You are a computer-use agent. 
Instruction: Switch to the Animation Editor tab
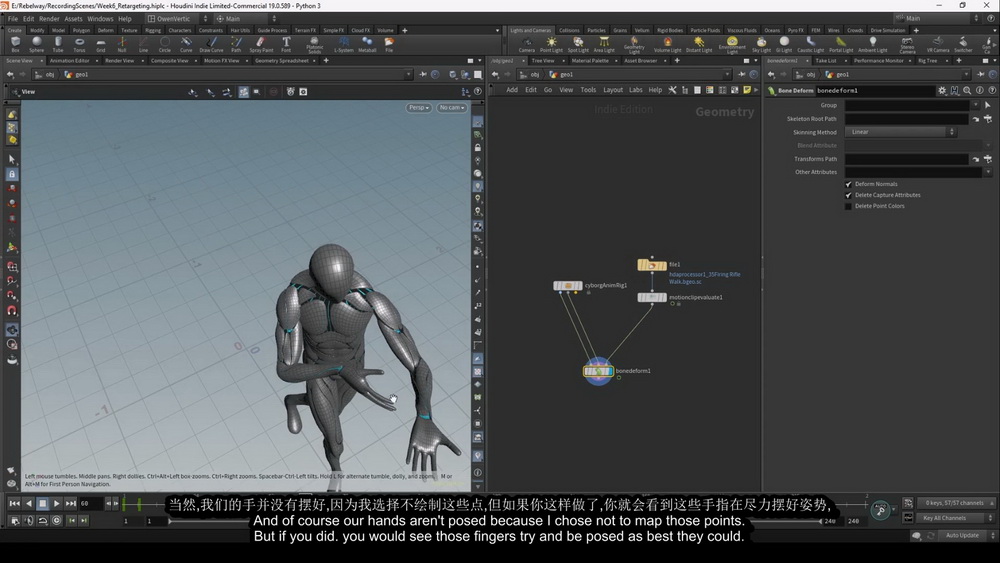click(70, 61)
